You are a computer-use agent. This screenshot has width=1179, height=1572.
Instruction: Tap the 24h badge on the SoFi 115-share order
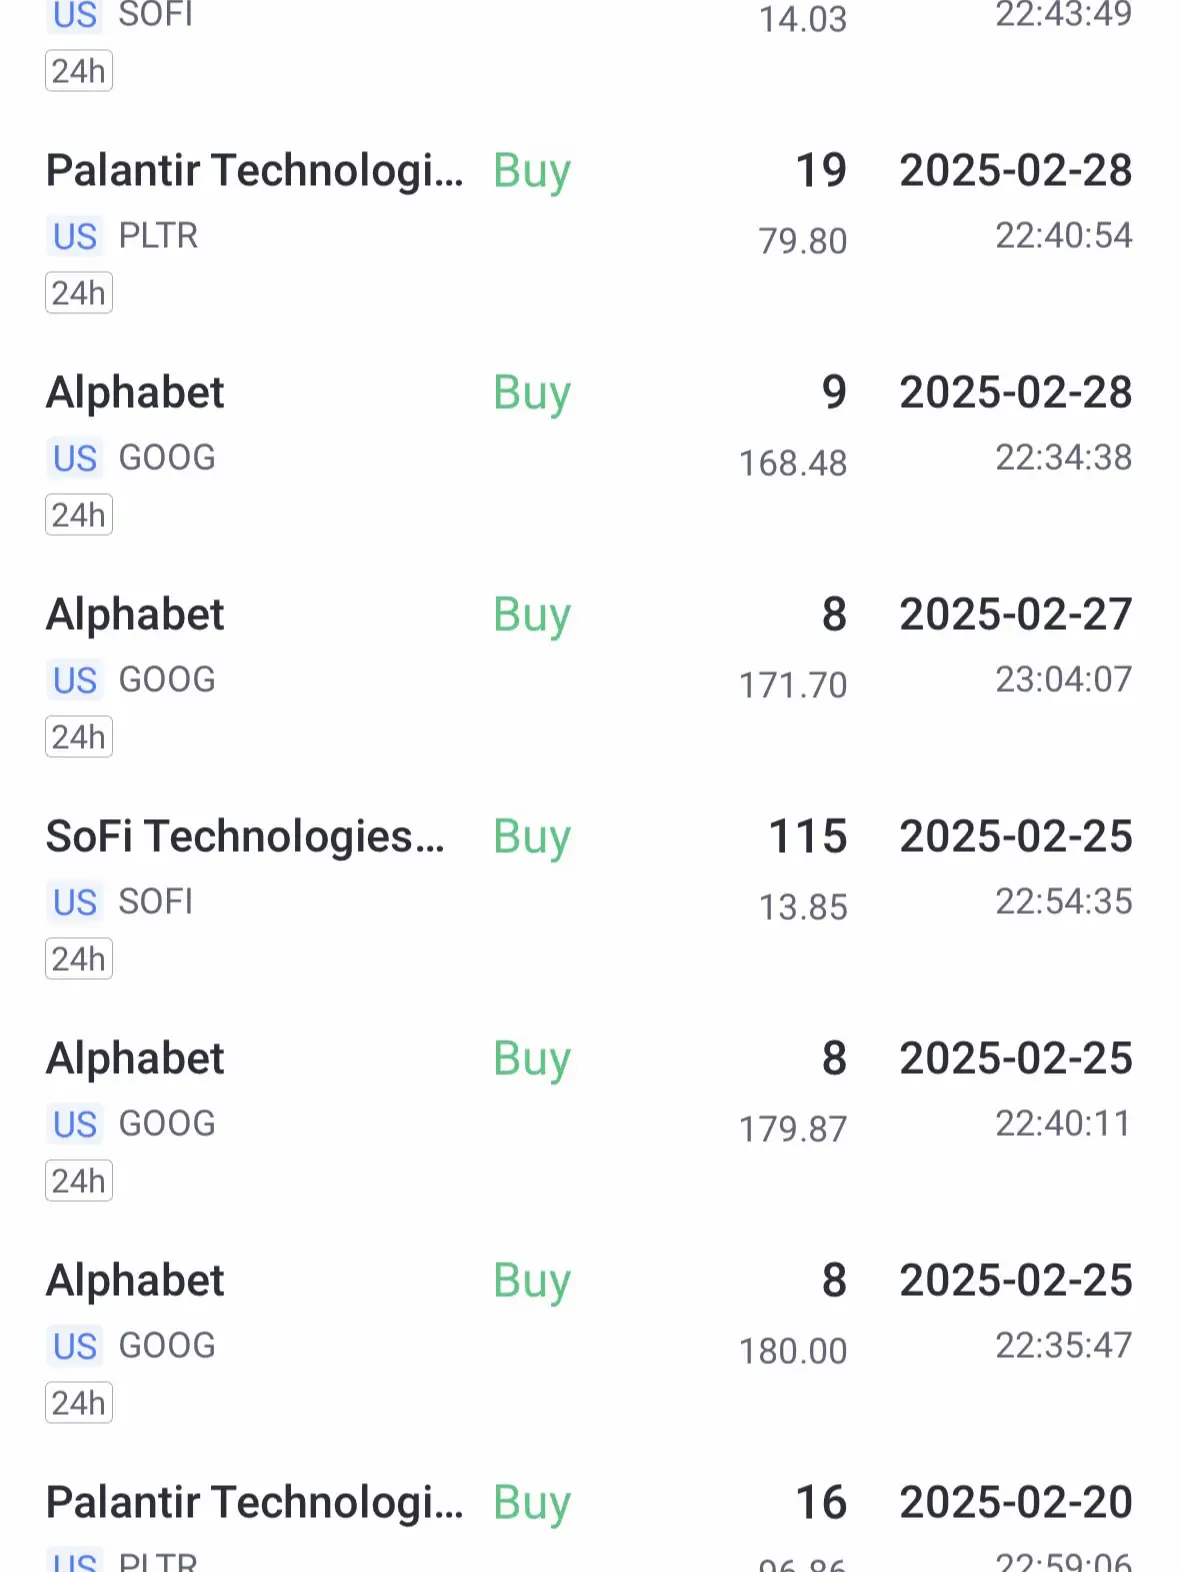coord(79,960)
